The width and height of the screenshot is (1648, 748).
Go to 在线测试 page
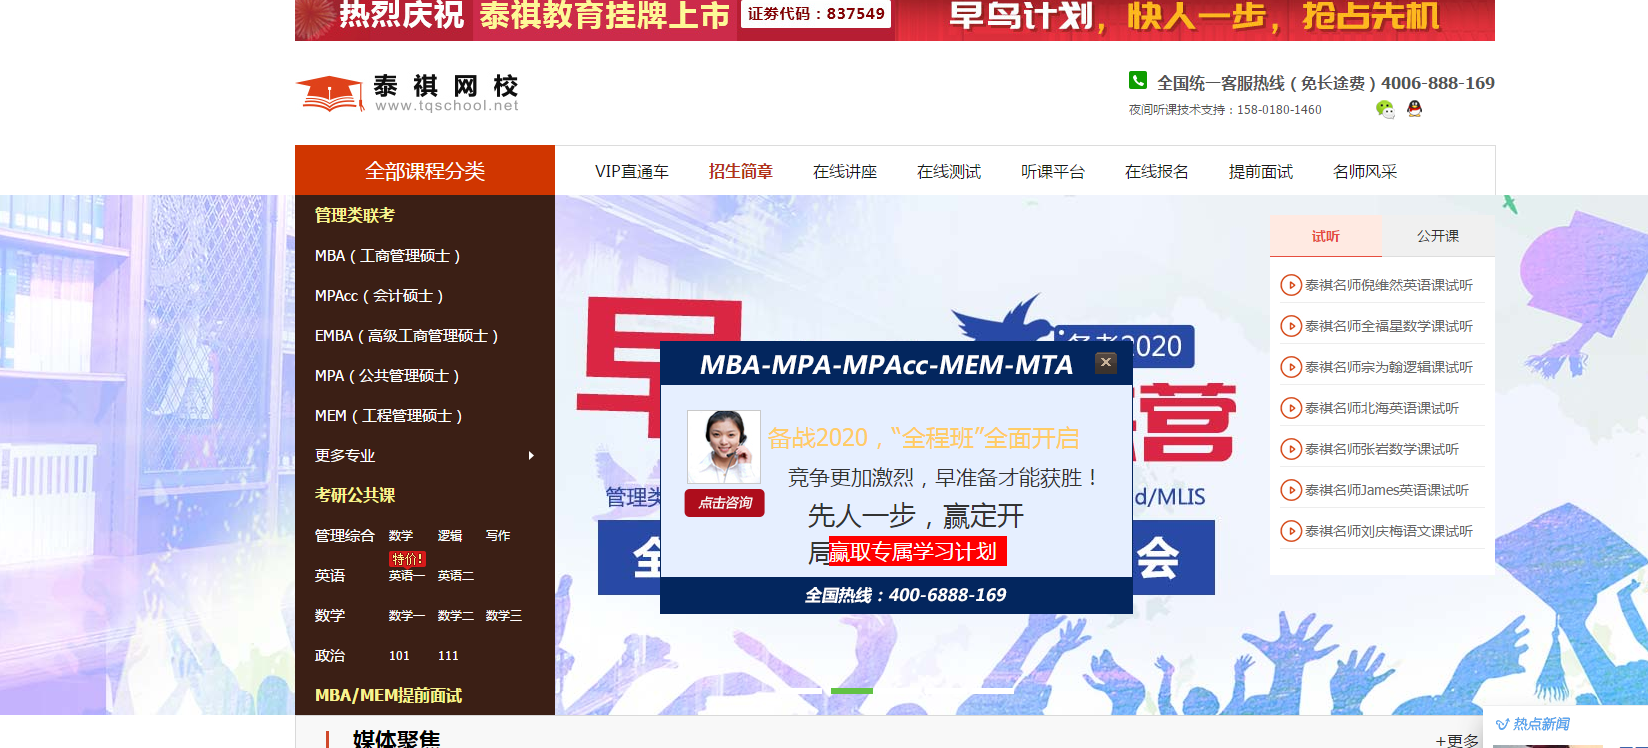click(949, 172)
